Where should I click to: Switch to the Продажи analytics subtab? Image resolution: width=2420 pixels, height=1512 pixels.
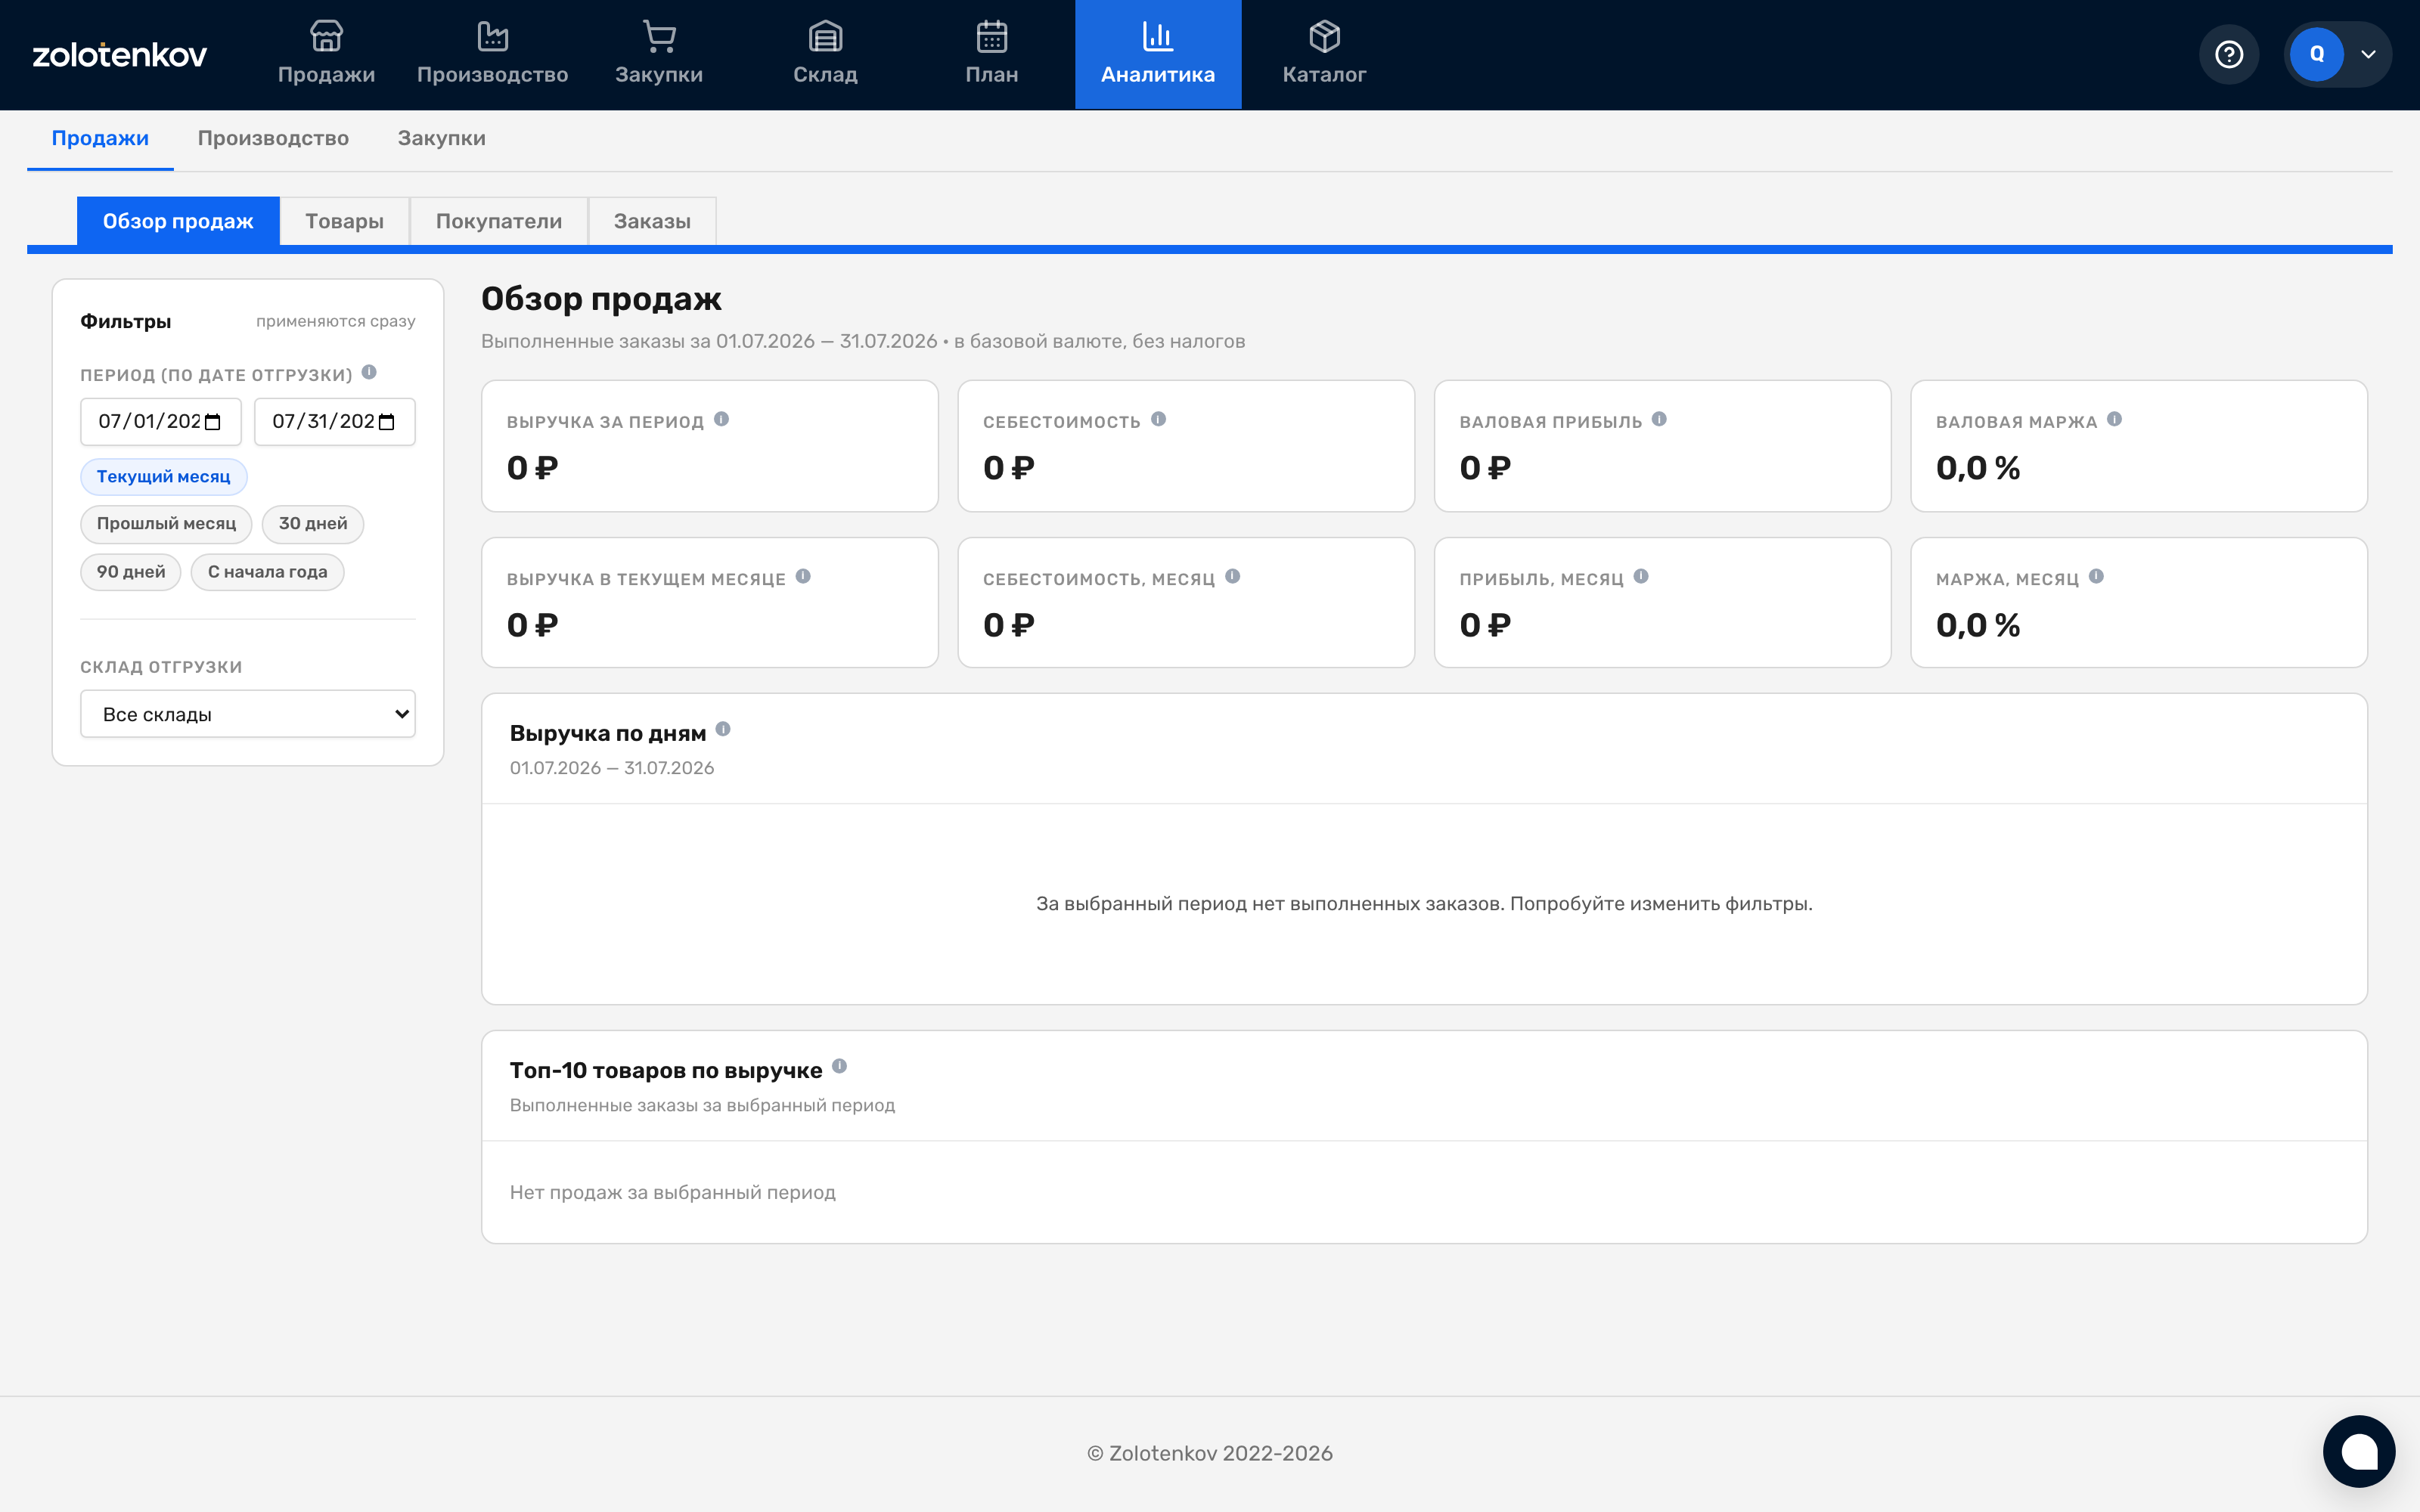(100, 138)
